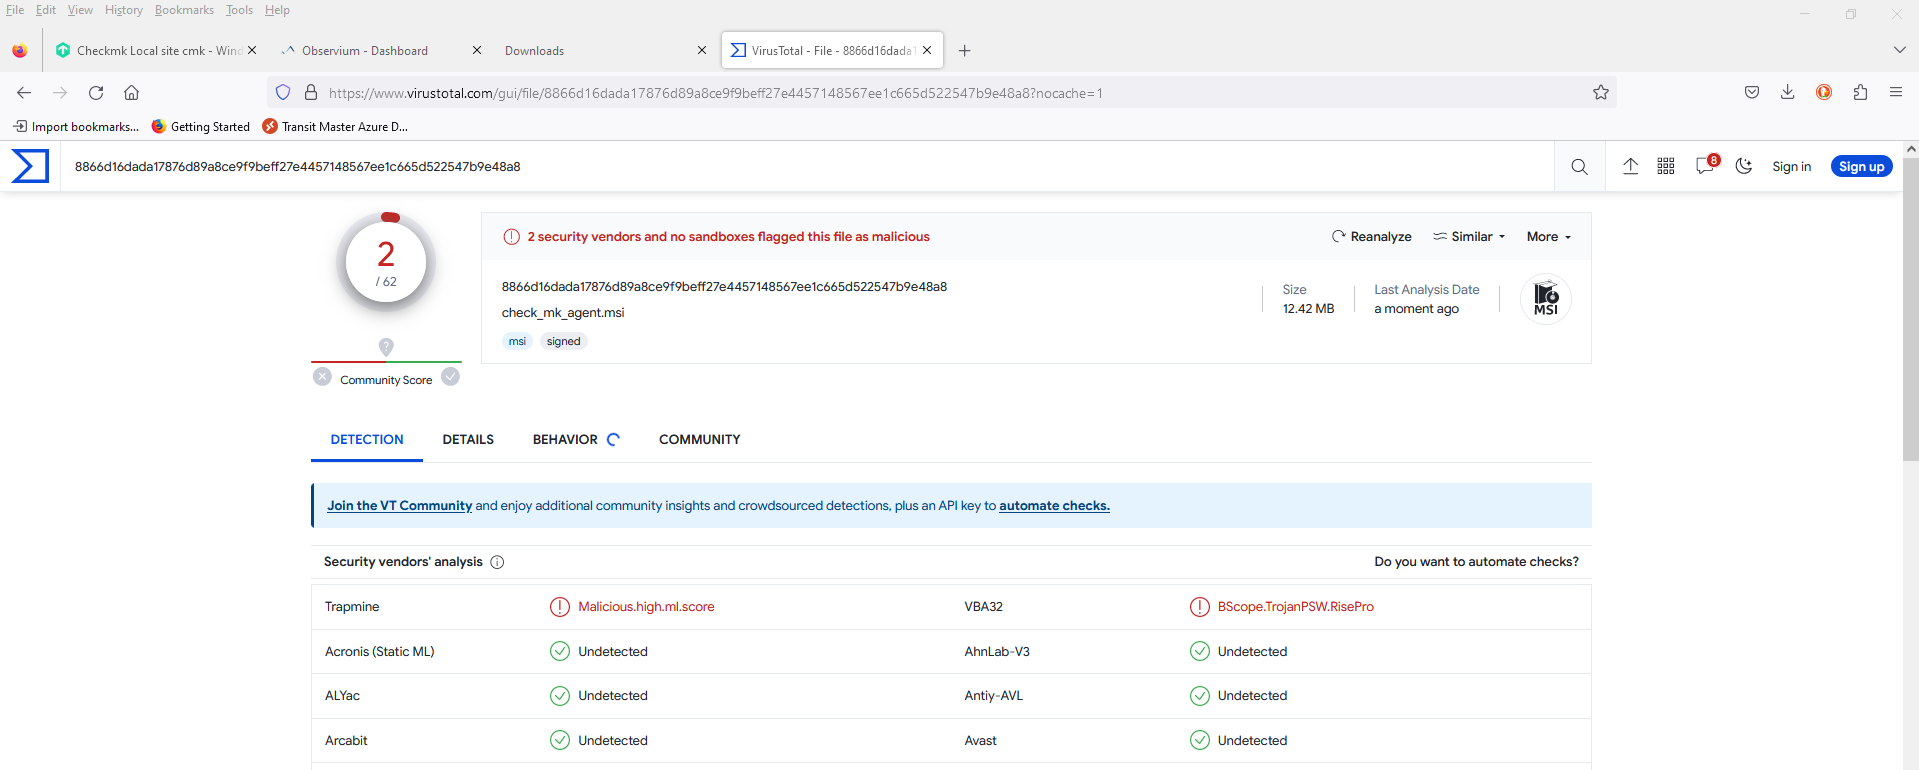Image resolution: width=1919 pixels, height=770 pixels.
Task: Click the 2 / 62 detection score gauge
Action: click(386, 263)
